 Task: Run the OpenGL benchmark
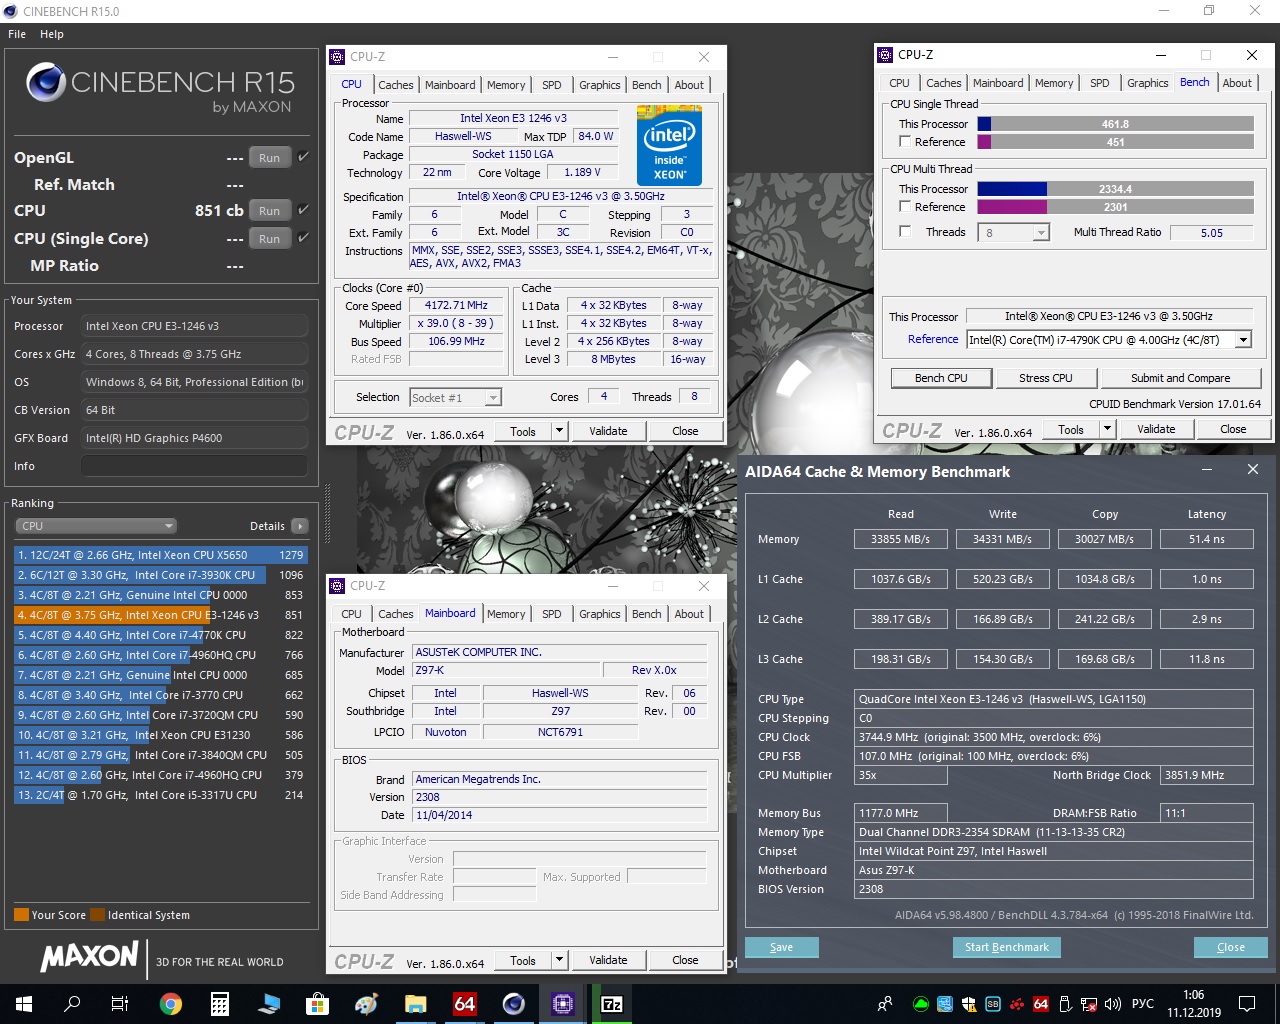(270, 158)
